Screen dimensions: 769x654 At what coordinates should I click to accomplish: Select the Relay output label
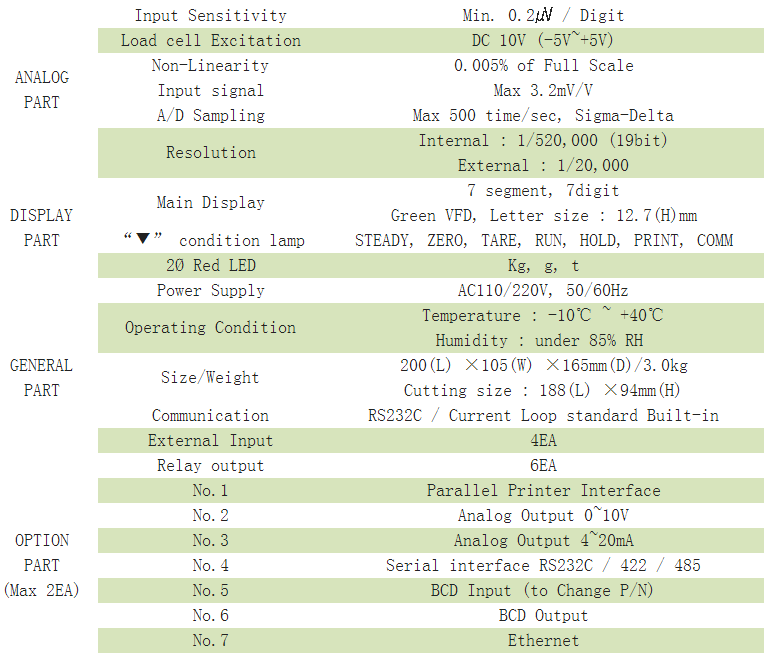[210, 465]
